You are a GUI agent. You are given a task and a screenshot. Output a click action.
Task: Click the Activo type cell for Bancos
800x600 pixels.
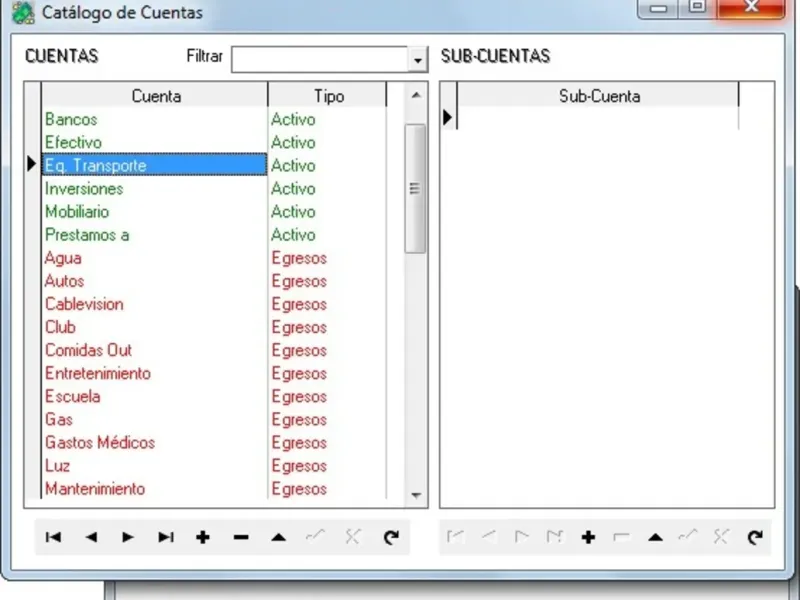(x=328, y=119)
